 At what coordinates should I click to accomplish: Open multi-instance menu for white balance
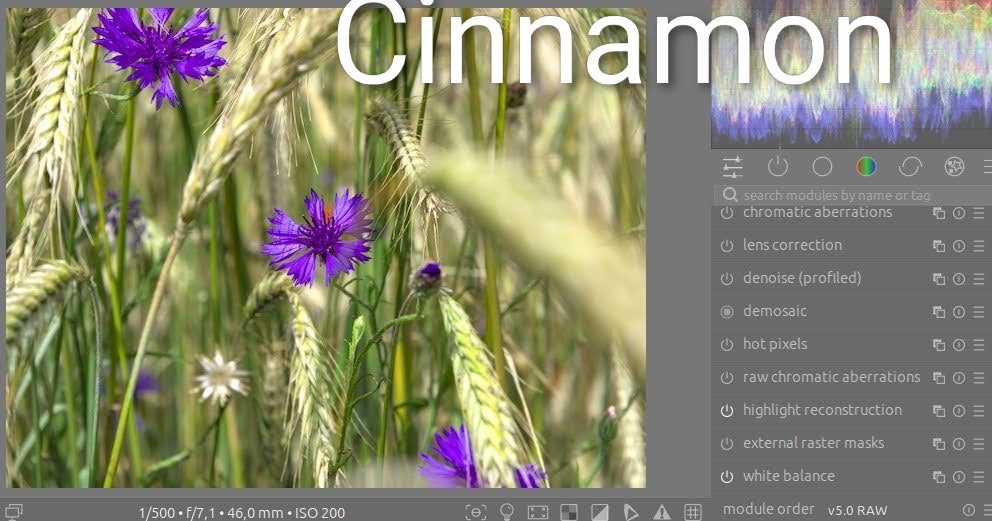click(x=939, y=477)
